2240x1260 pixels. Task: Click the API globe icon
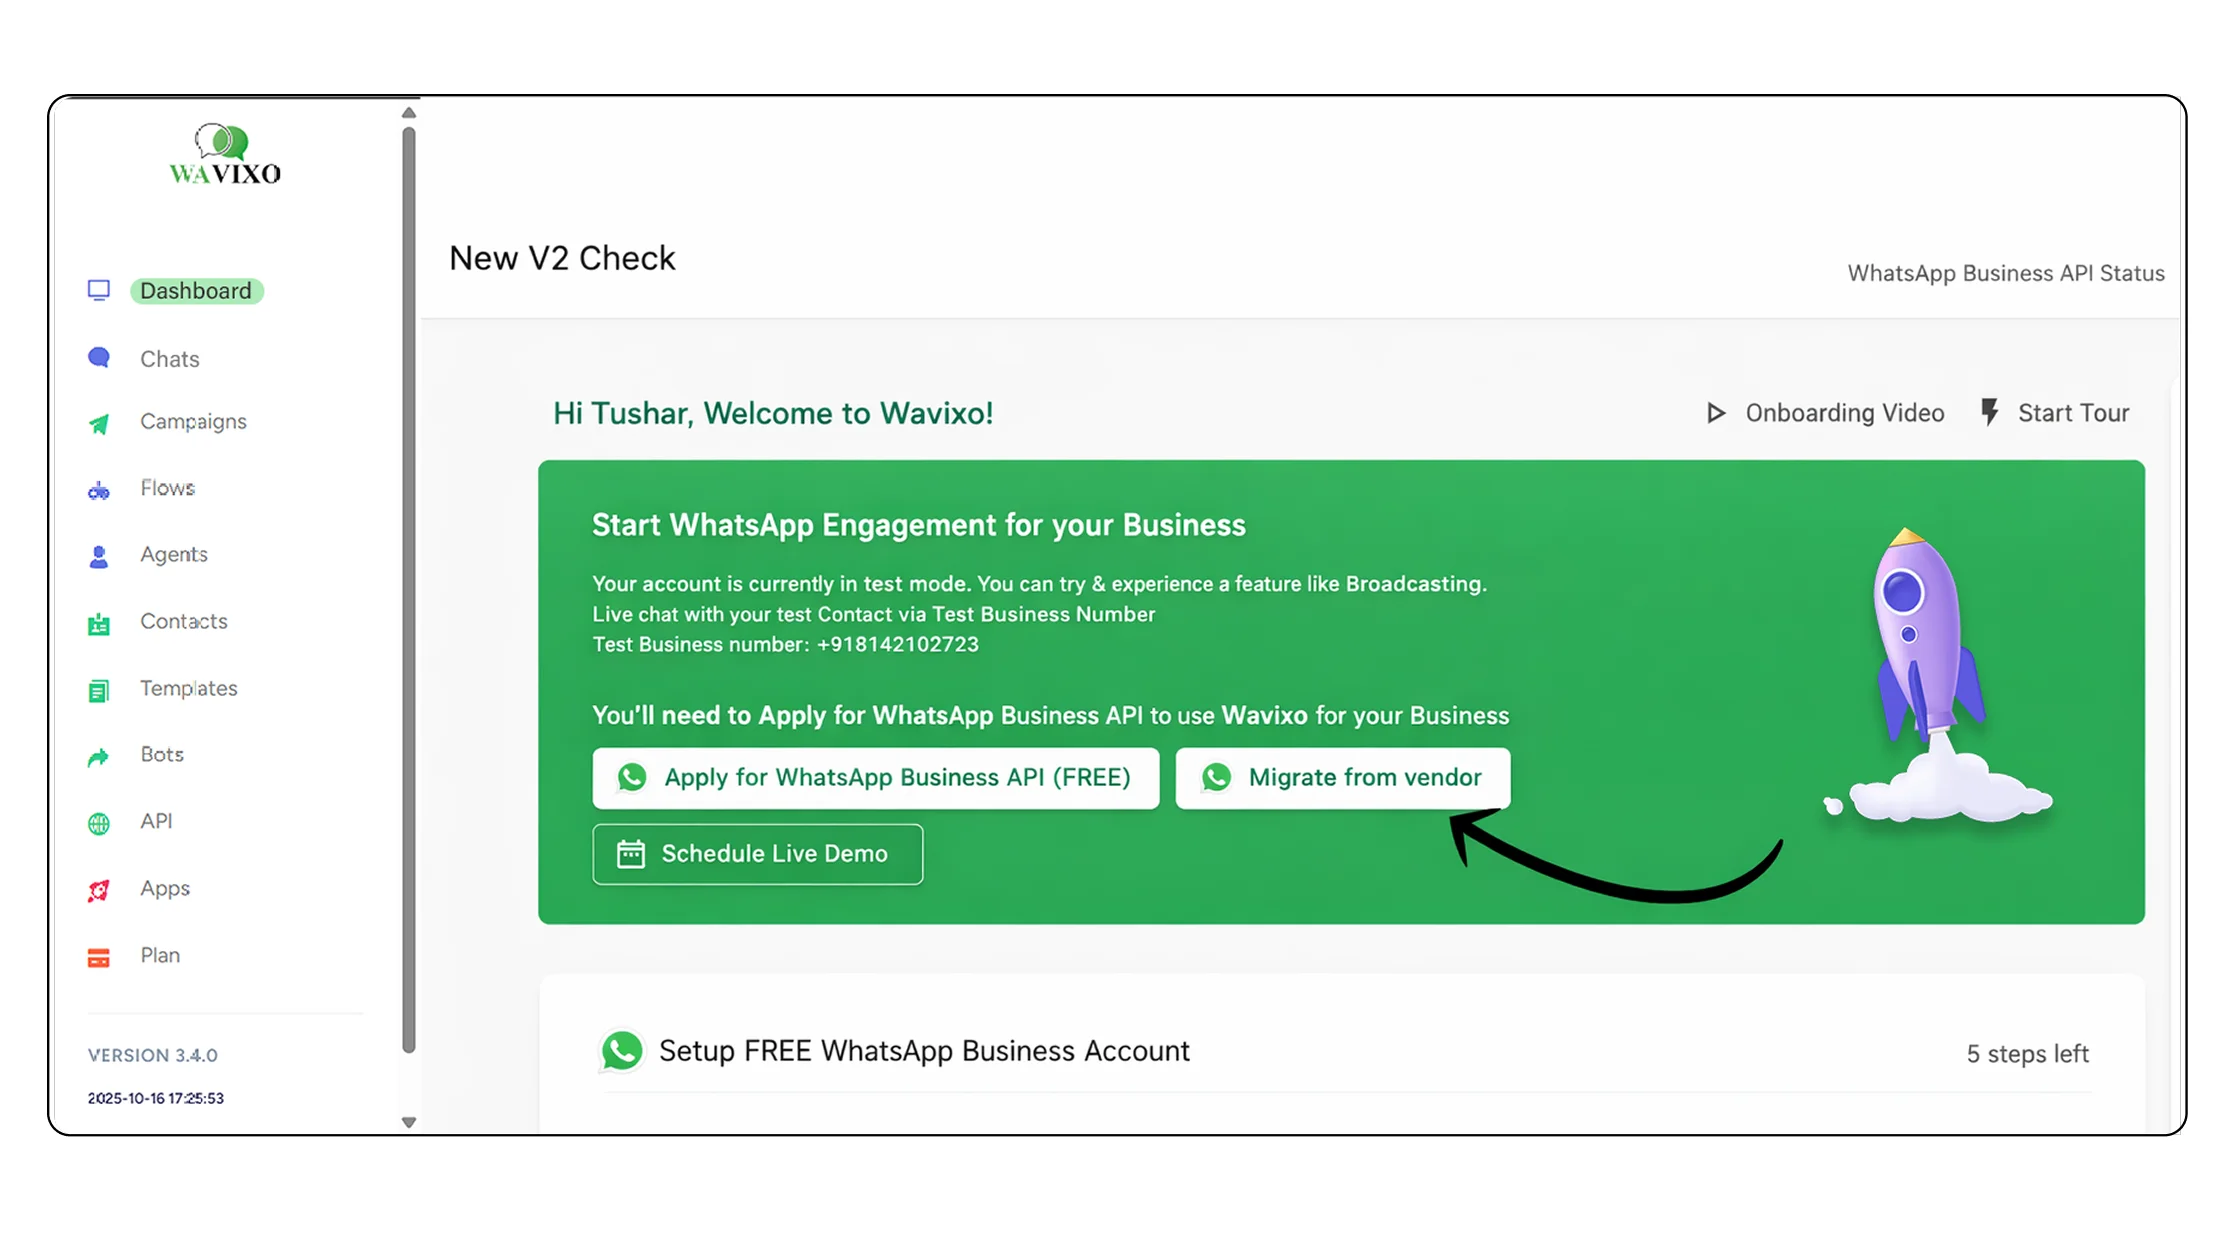tap(98, 823)
